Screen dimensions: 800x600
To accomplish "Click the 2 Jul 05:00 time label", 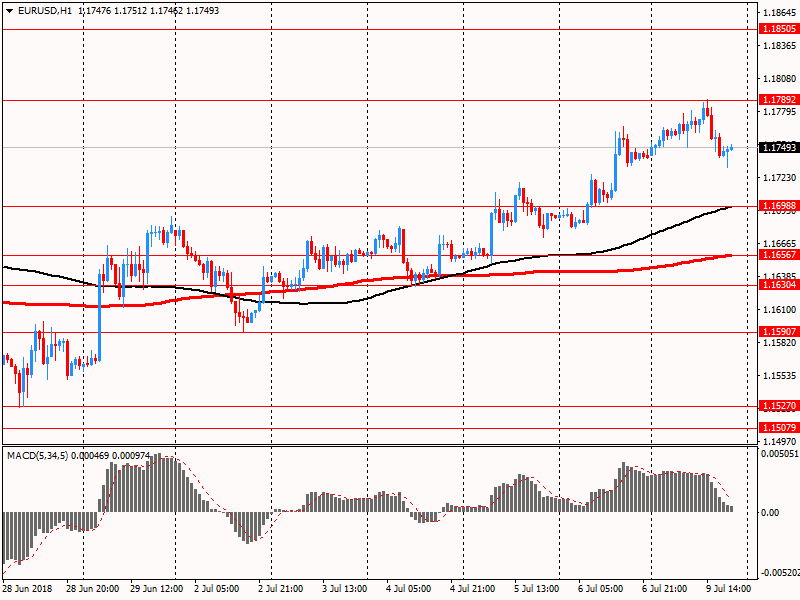I will [x=216, y=588].
